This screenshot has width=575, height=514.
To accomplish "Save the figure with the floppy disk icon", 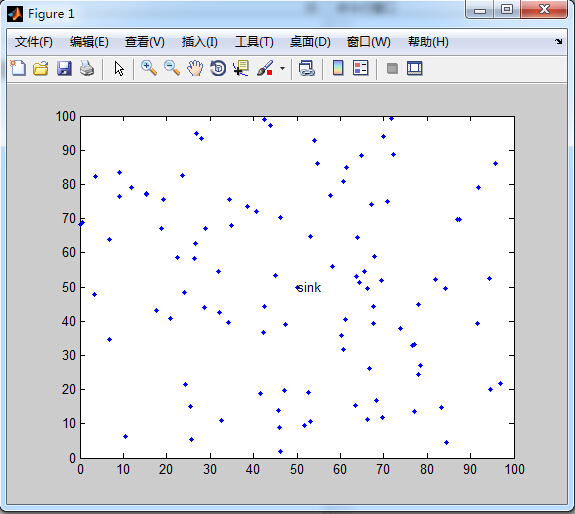I will click(x=64, y=68).
